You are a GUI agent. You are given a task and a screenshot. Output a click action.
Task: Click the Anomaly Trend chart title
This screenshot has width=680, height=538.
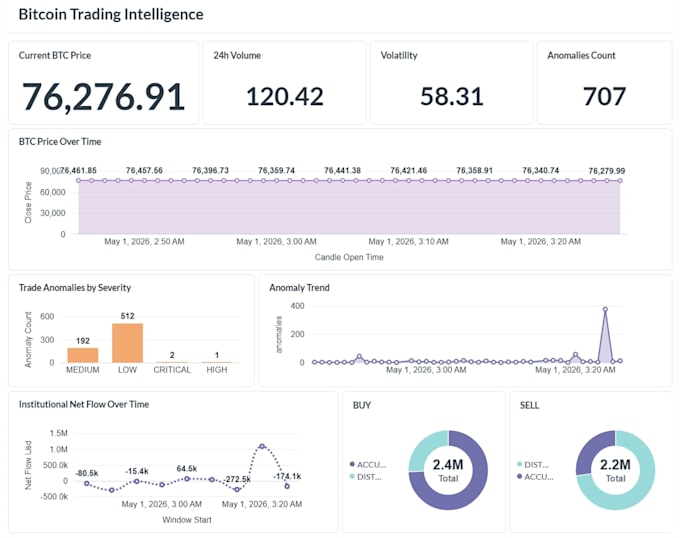tap(299, 288)
